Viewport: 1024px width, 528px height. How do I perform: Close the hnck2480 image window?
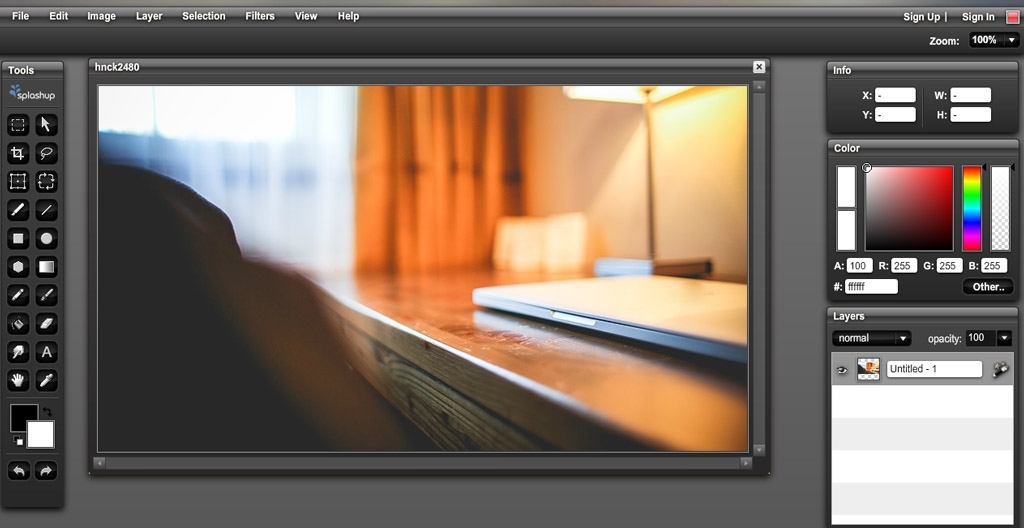coord(758,67)
